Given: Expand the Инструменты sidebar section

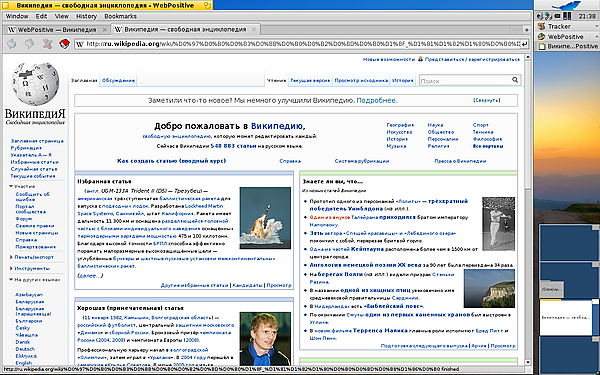Looking at the screenshot, I should tap(11, 268).
